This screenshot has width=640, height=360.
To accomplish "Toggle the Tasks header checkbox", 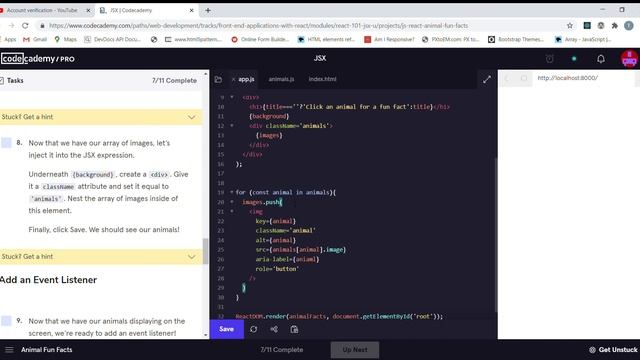I will (2, 81).
